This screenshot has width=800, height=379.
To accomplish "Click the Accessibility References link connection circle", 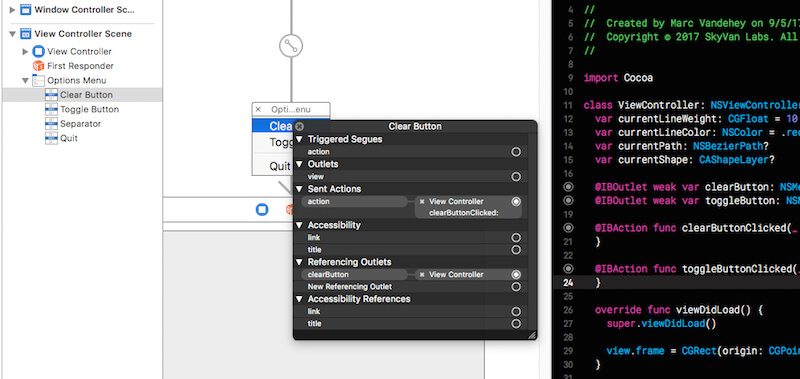I will pos(516,312).
